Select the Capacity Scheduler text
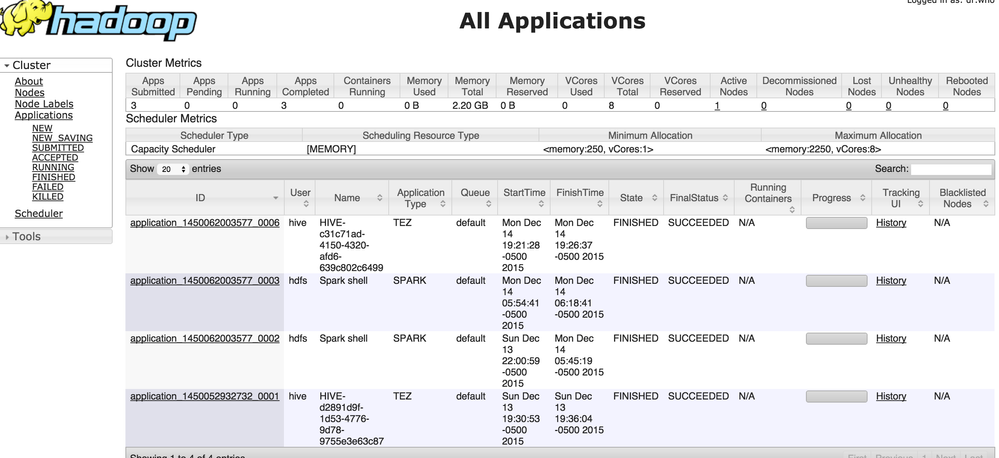999x458 pixels. 173,149
